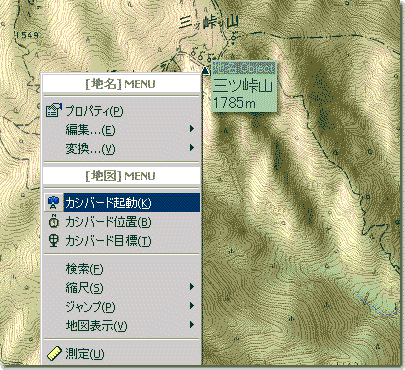Open 検索(F) search entry

(122, 269)
